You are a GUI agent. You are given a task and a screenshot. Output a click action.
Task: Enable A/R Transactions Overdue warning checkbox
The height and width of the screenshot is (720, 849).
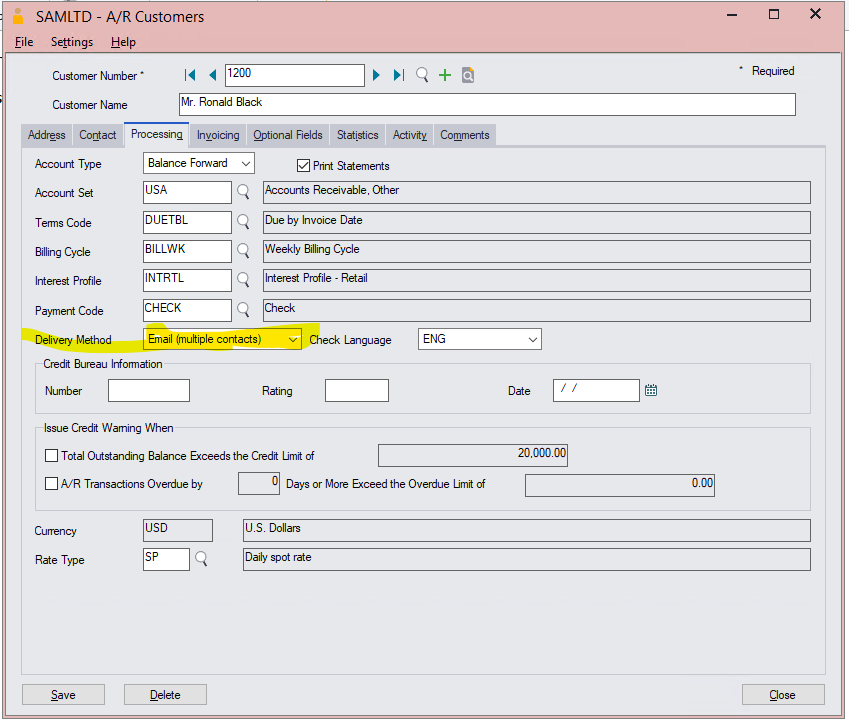[51, 483]
